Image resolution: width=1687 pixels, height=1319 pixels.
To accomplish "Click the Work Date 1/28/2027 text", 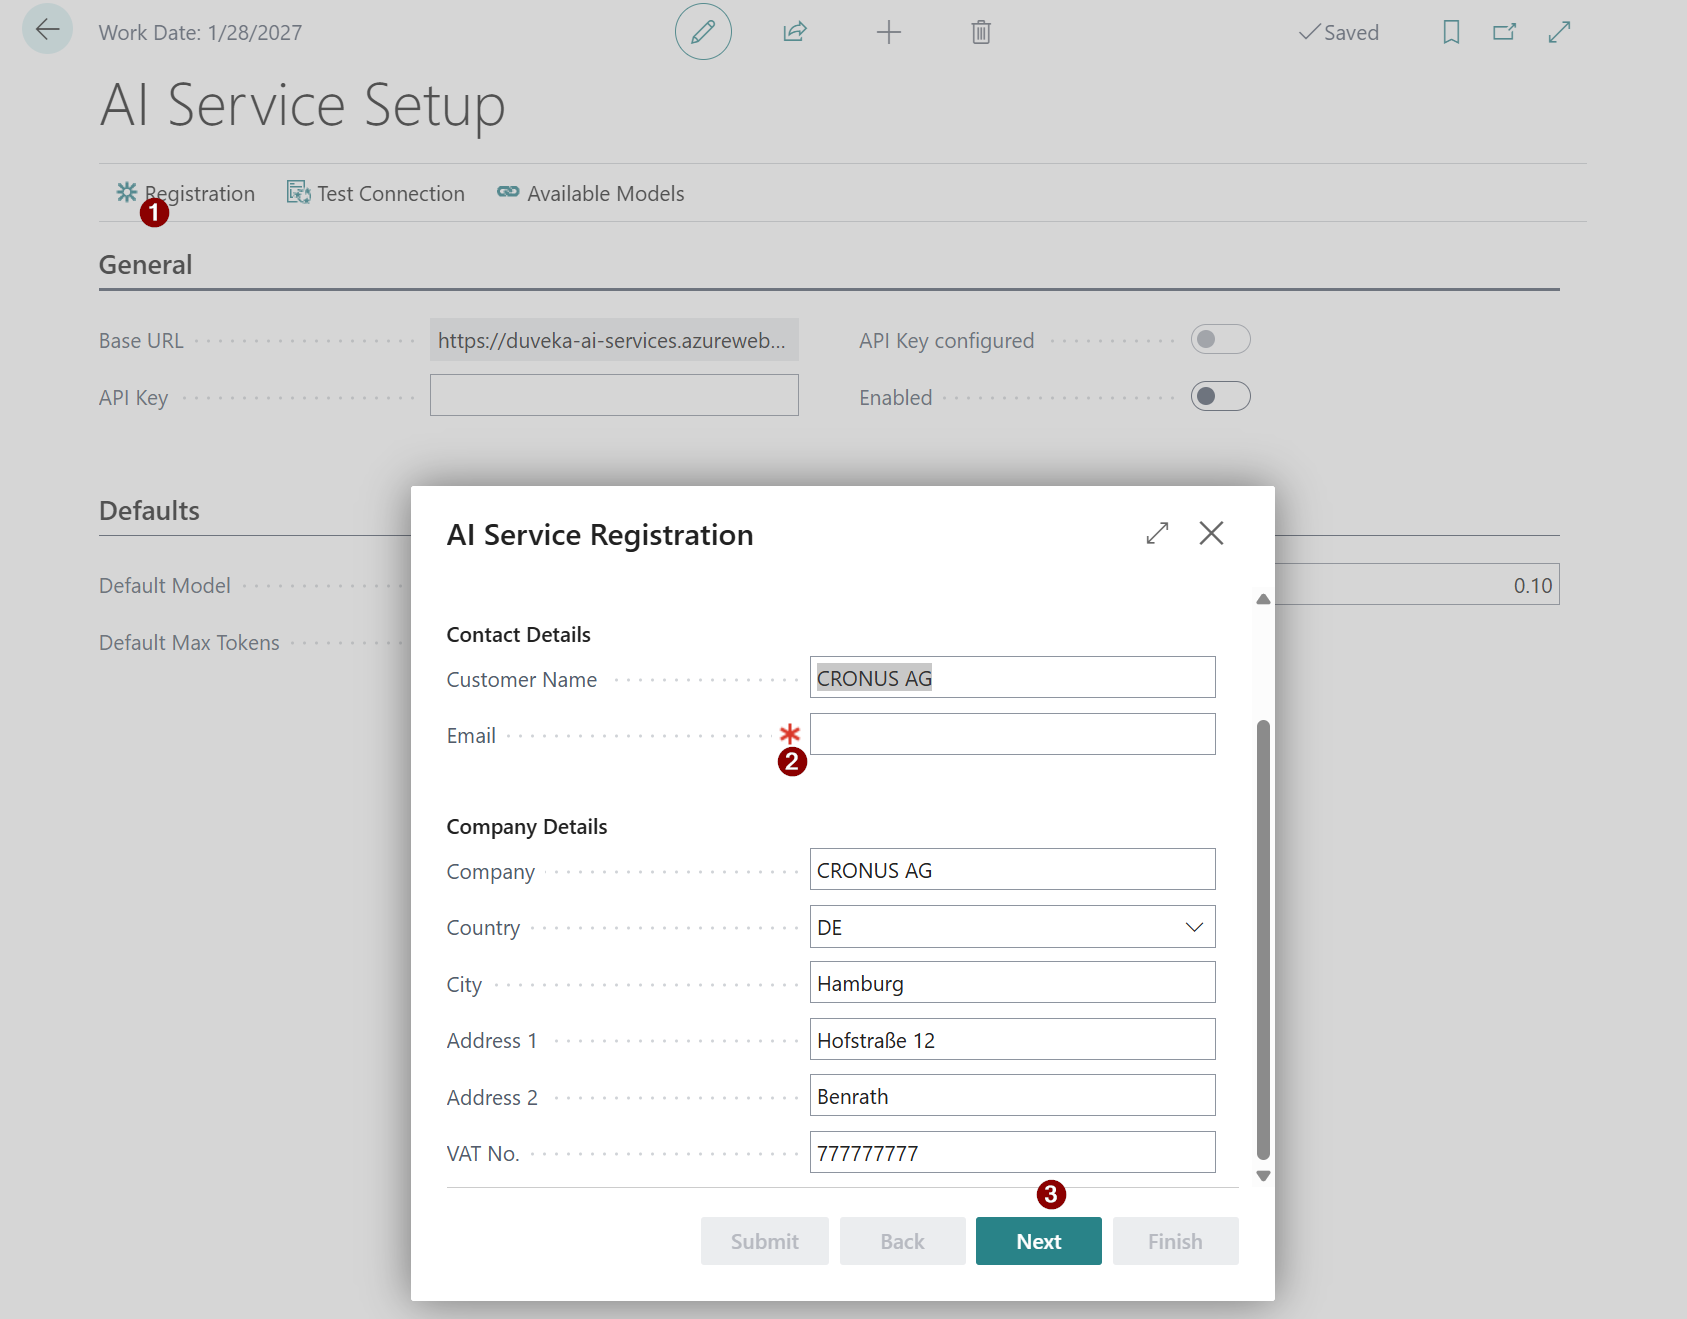I will [x=200, y=32].
